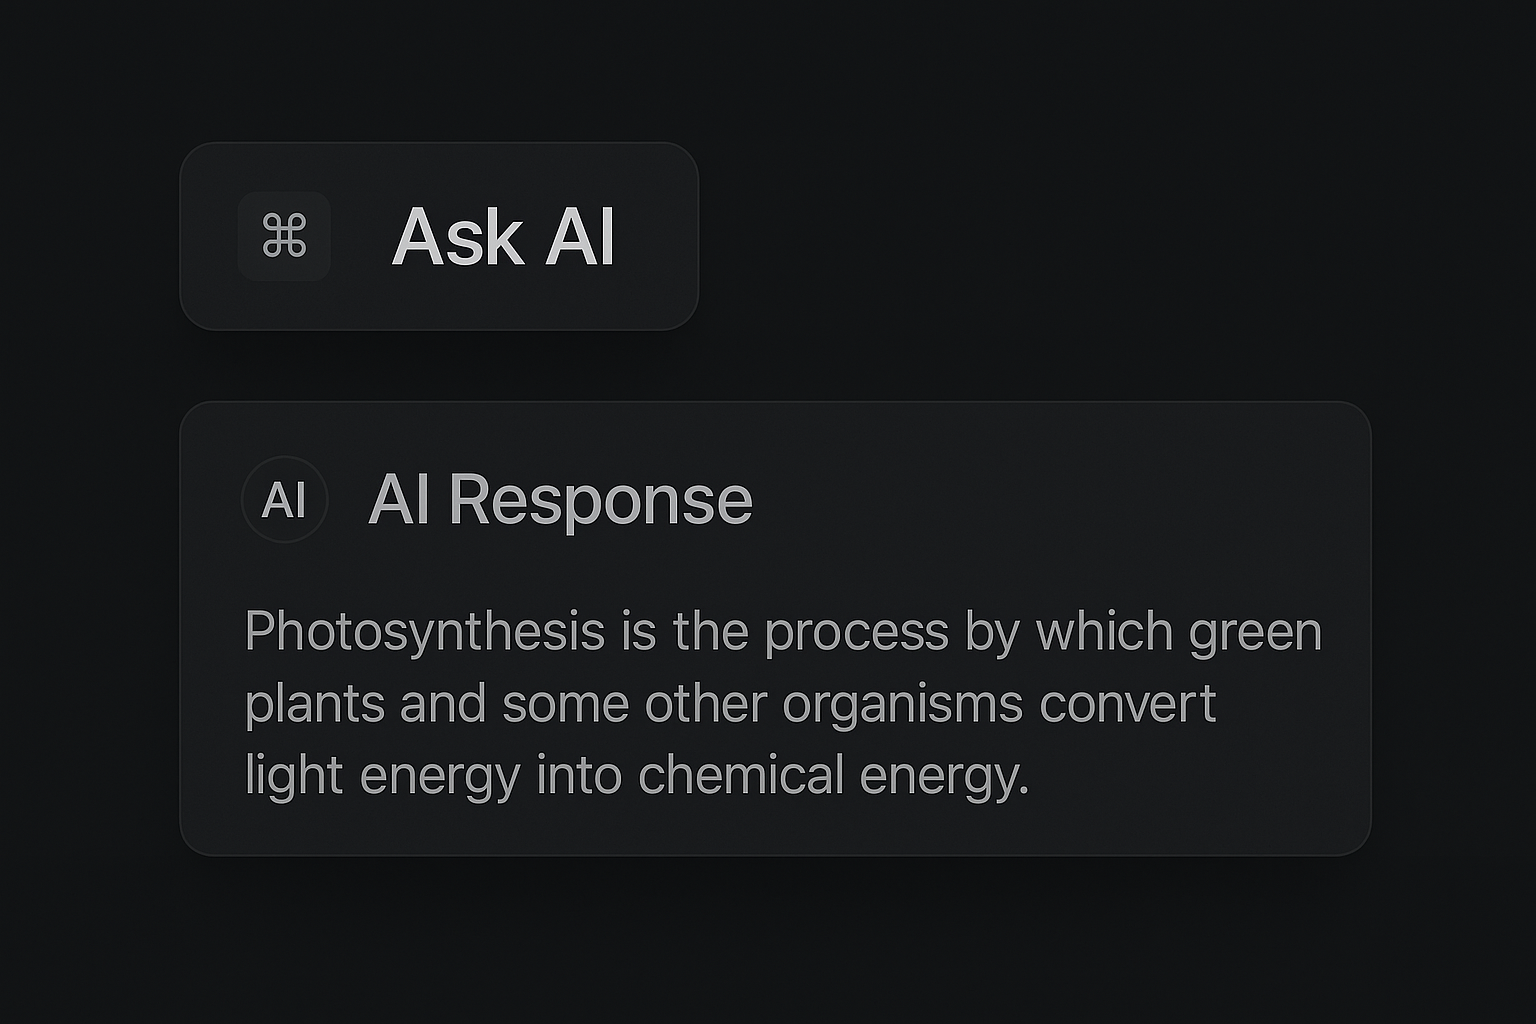Click the round AI avatar icon
Viewport: 1536px width, 1024px height.
tap(285, 499)
